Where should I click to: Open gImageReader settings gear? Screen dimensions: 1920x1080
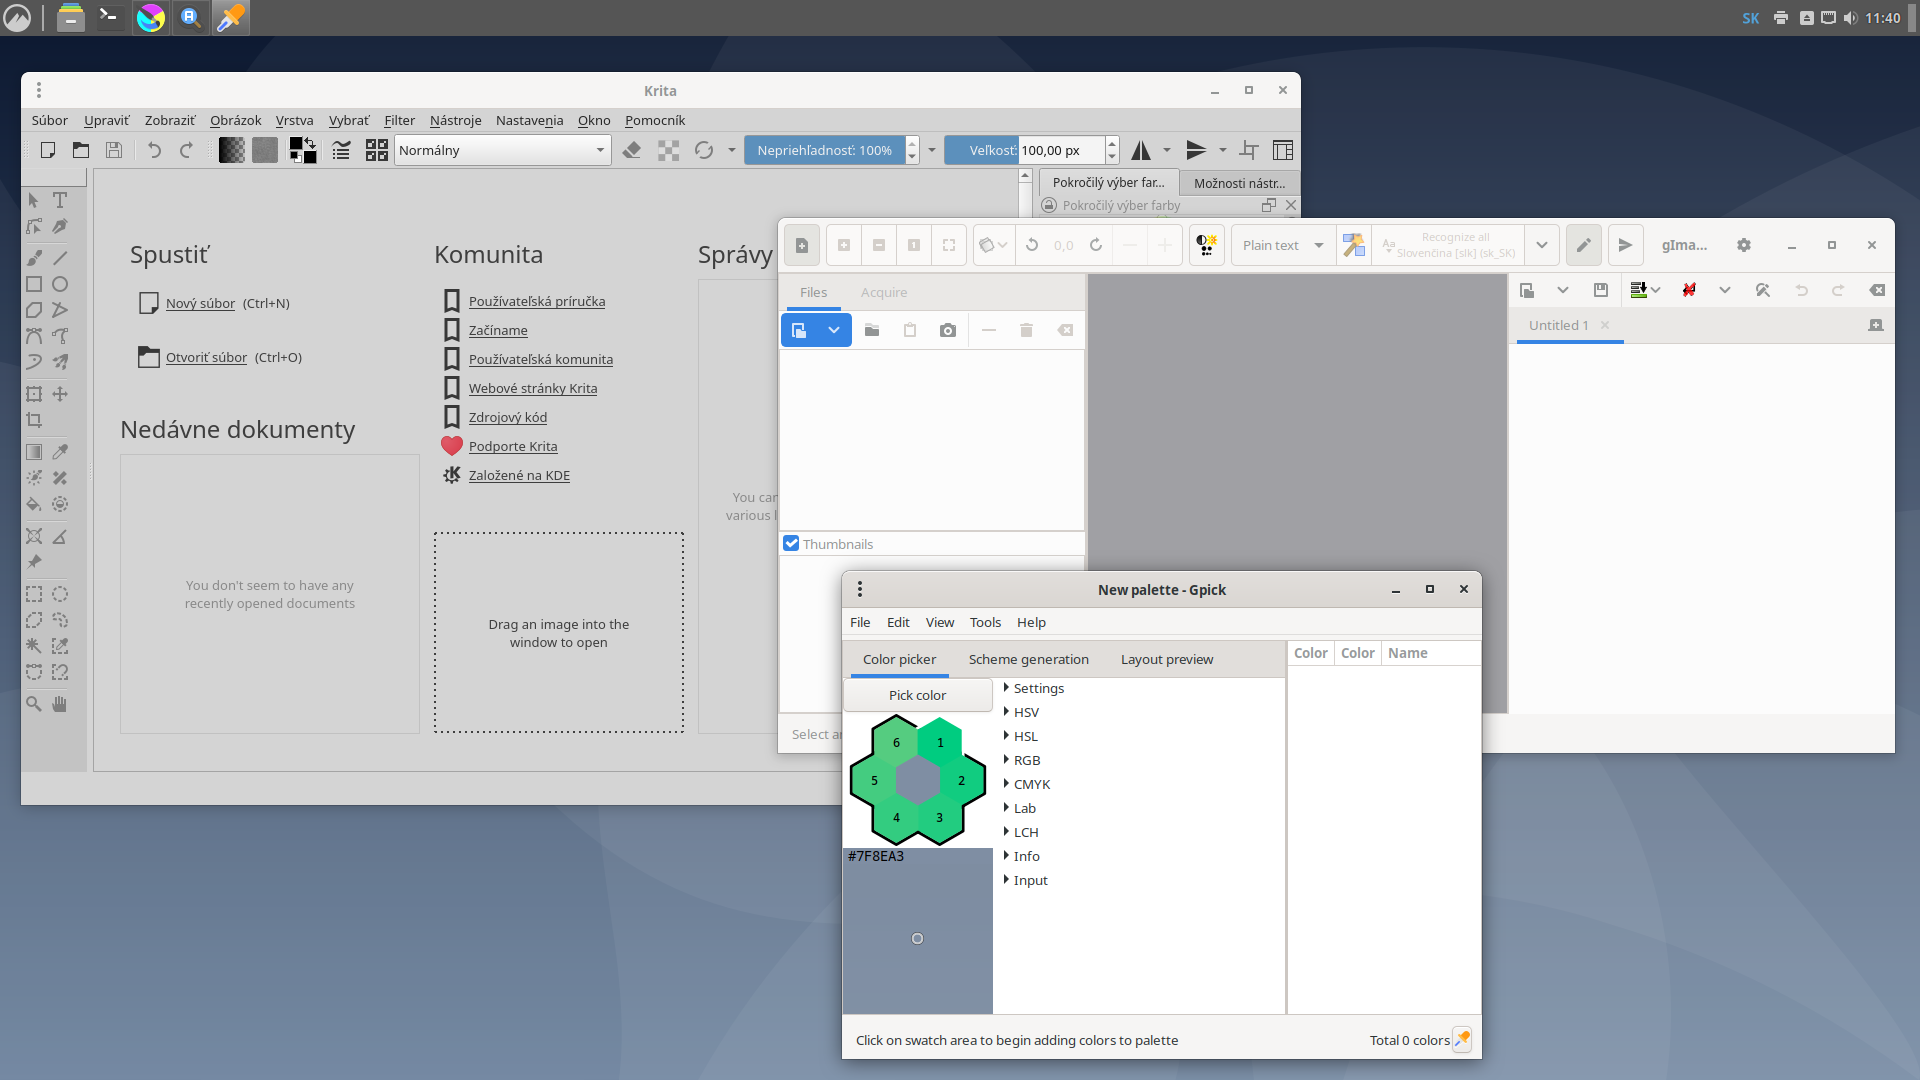tap(1744, 245)
